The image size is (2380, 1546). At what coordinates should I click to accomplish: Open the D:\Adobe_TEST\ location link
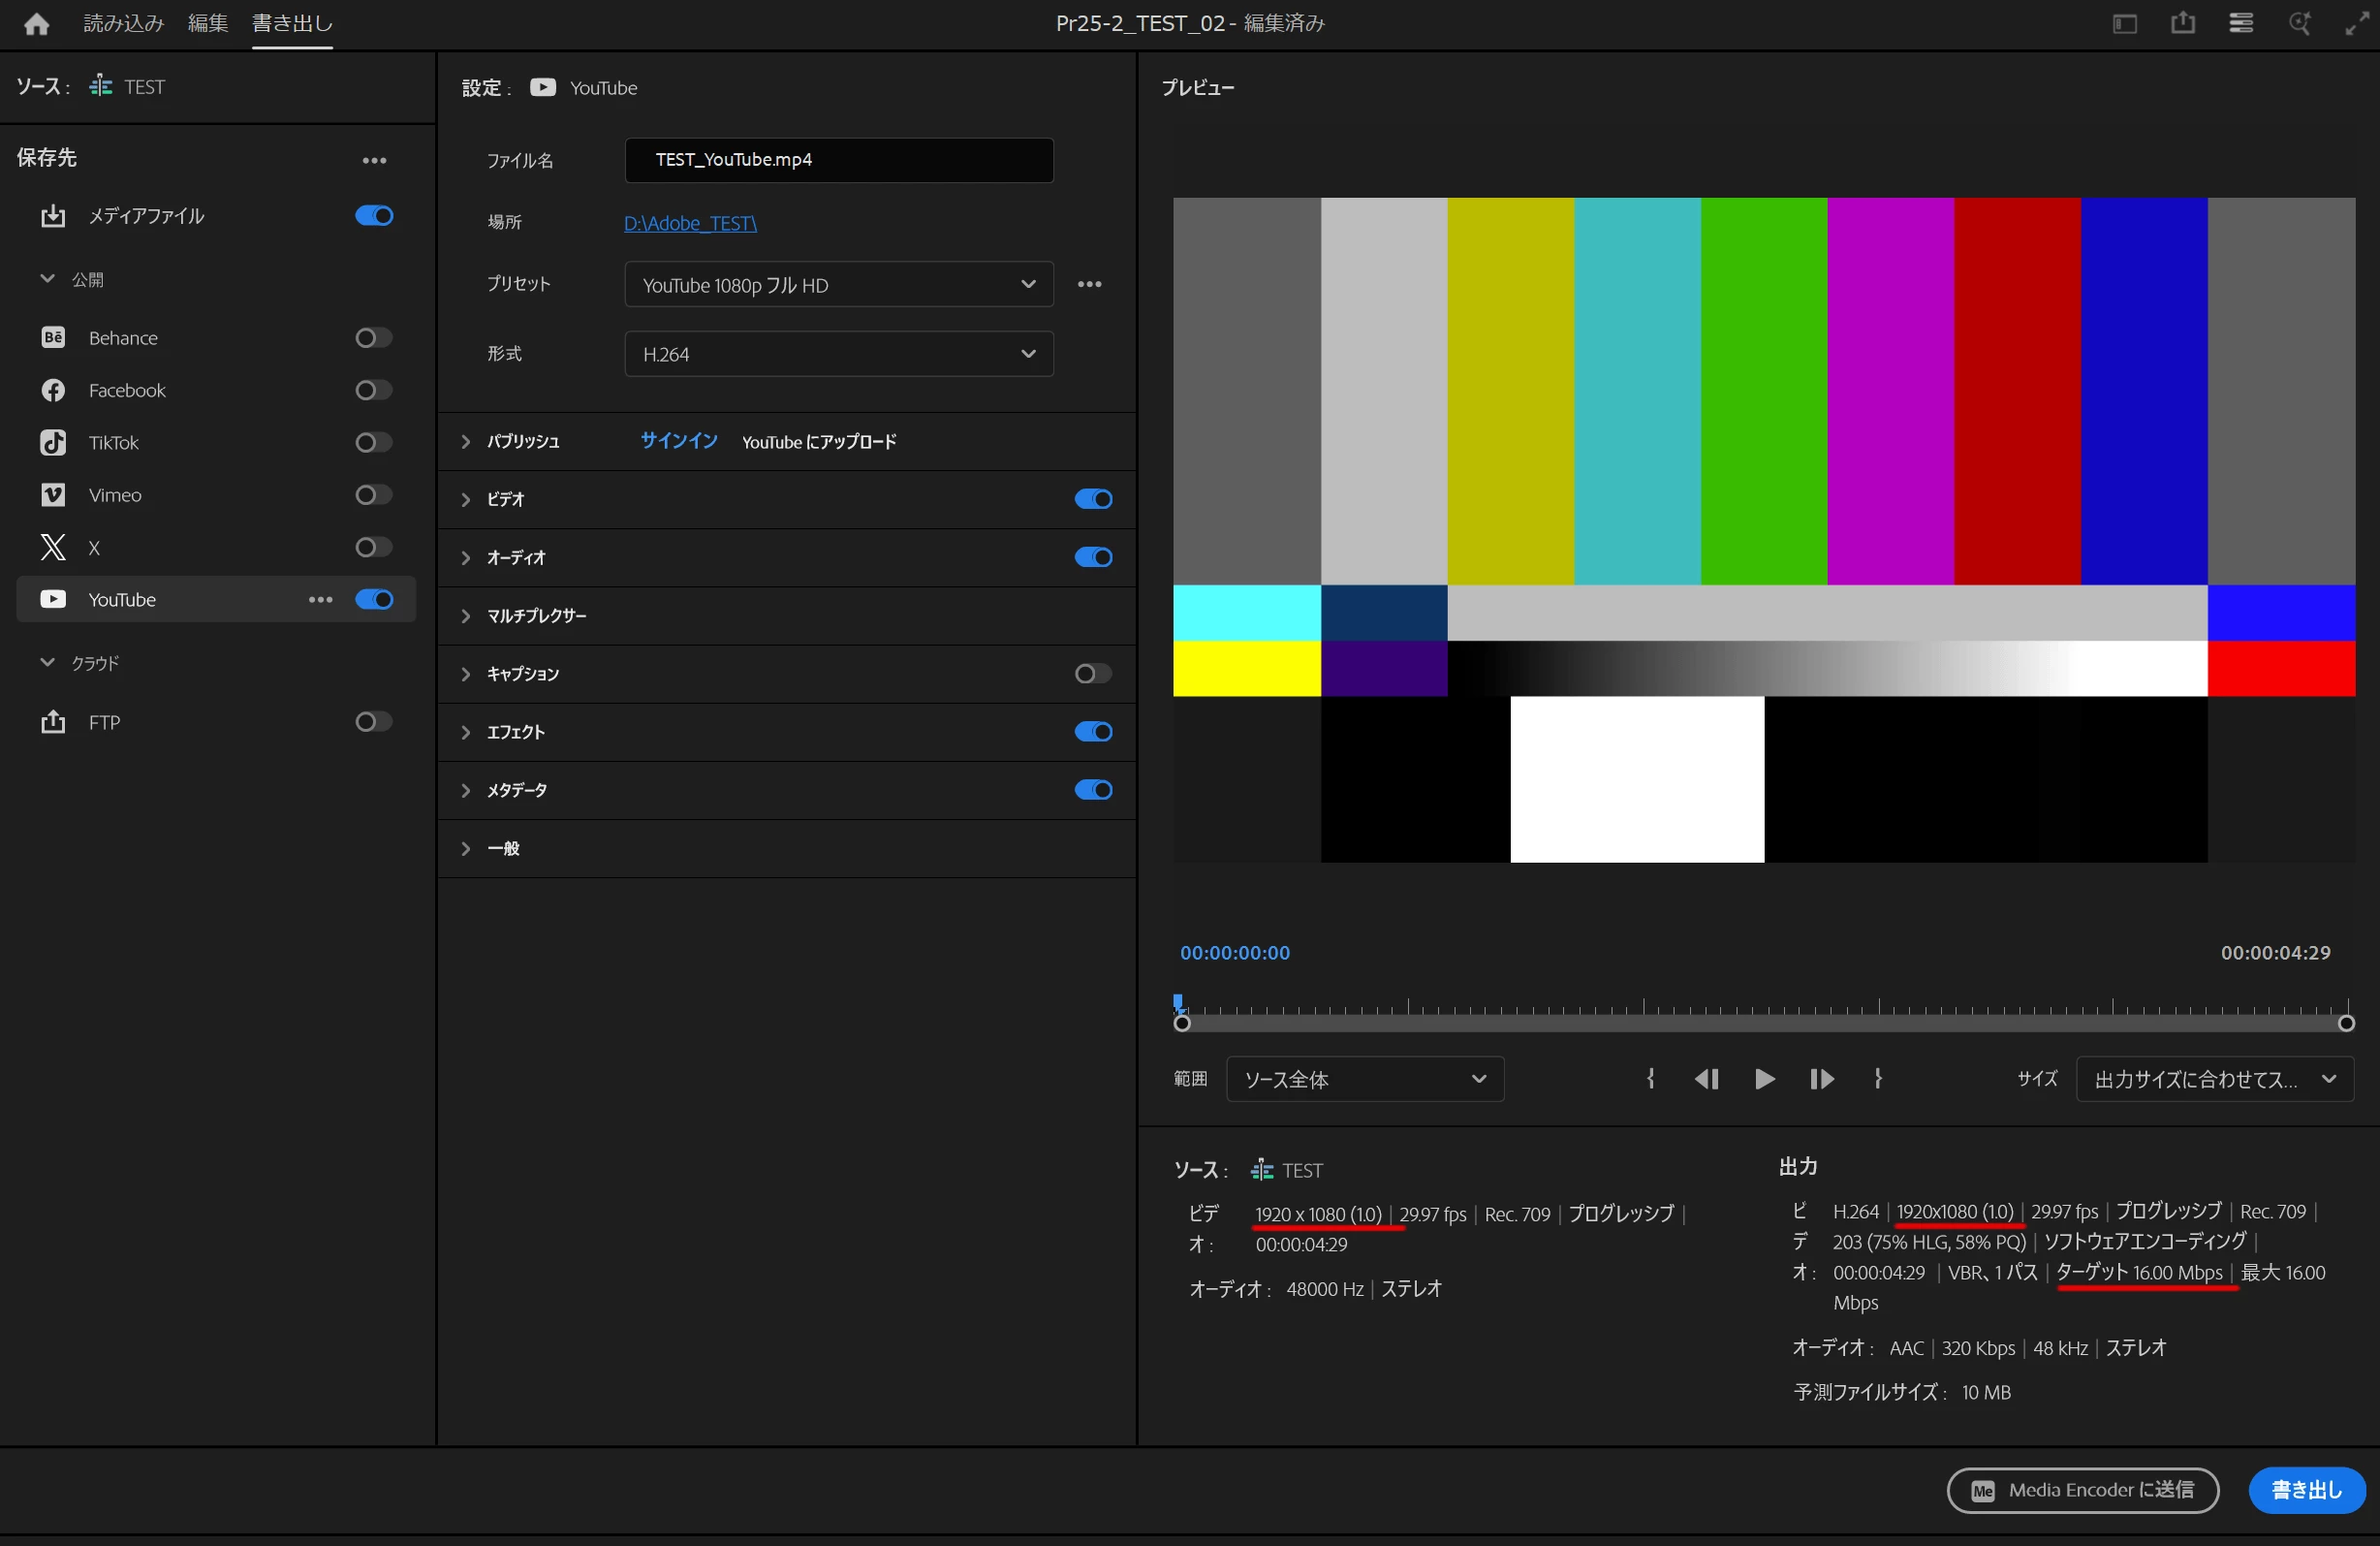click(690, 223)
